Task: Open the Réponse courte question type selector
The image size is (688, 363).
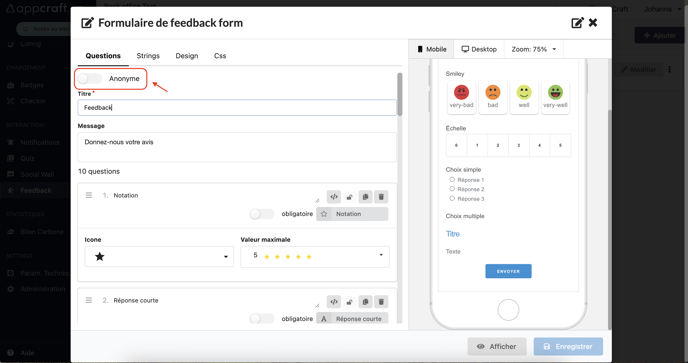Action: pos(352,319)
